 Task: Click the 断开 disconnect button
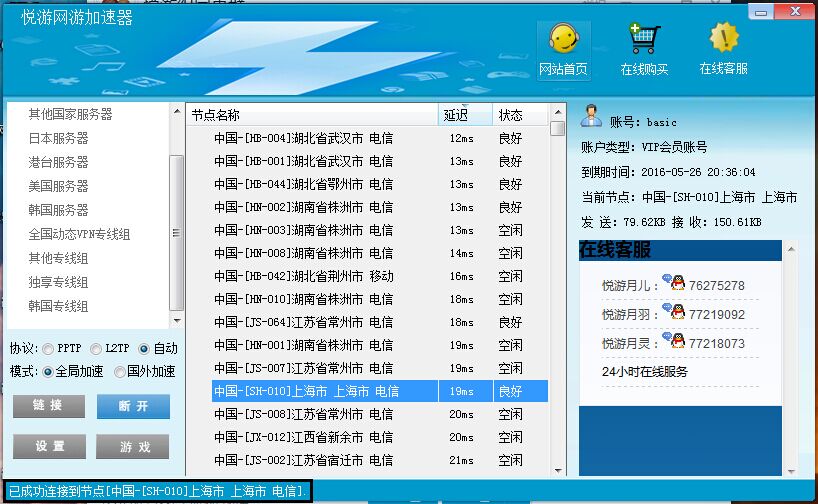[134, 406]
